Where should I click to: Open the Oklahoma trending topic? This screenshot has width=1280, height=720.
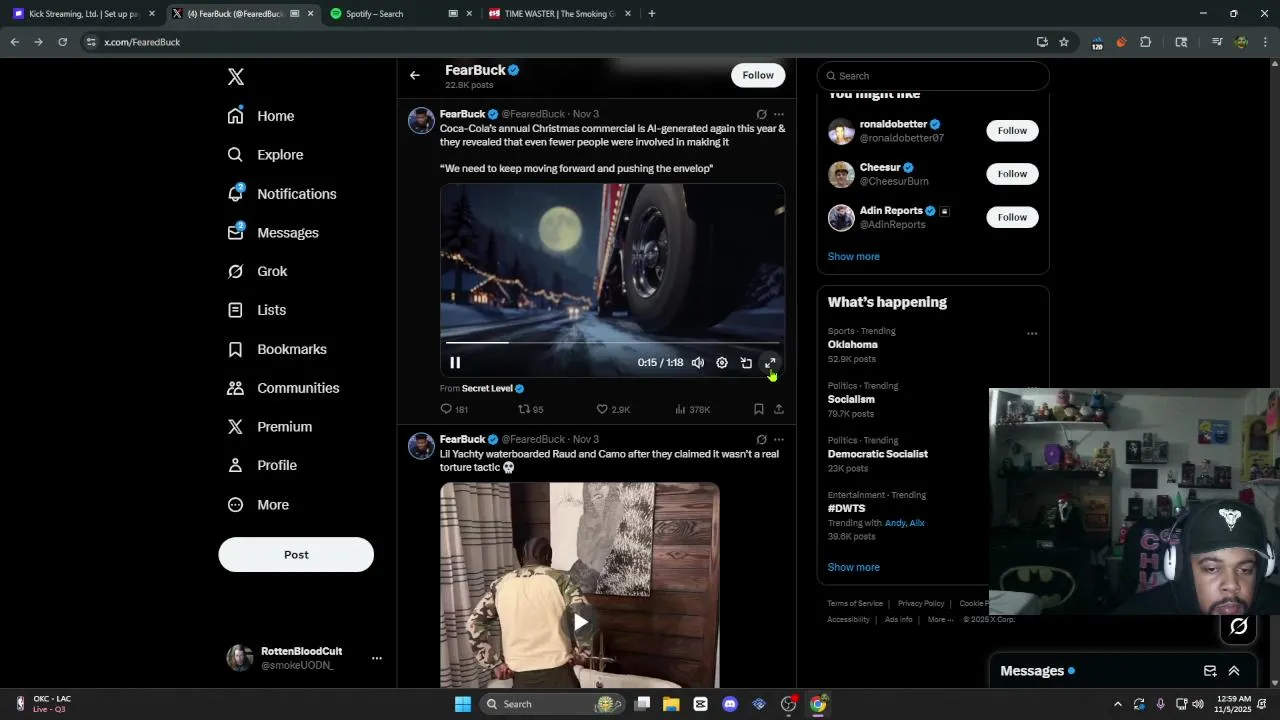coord(852,345)
